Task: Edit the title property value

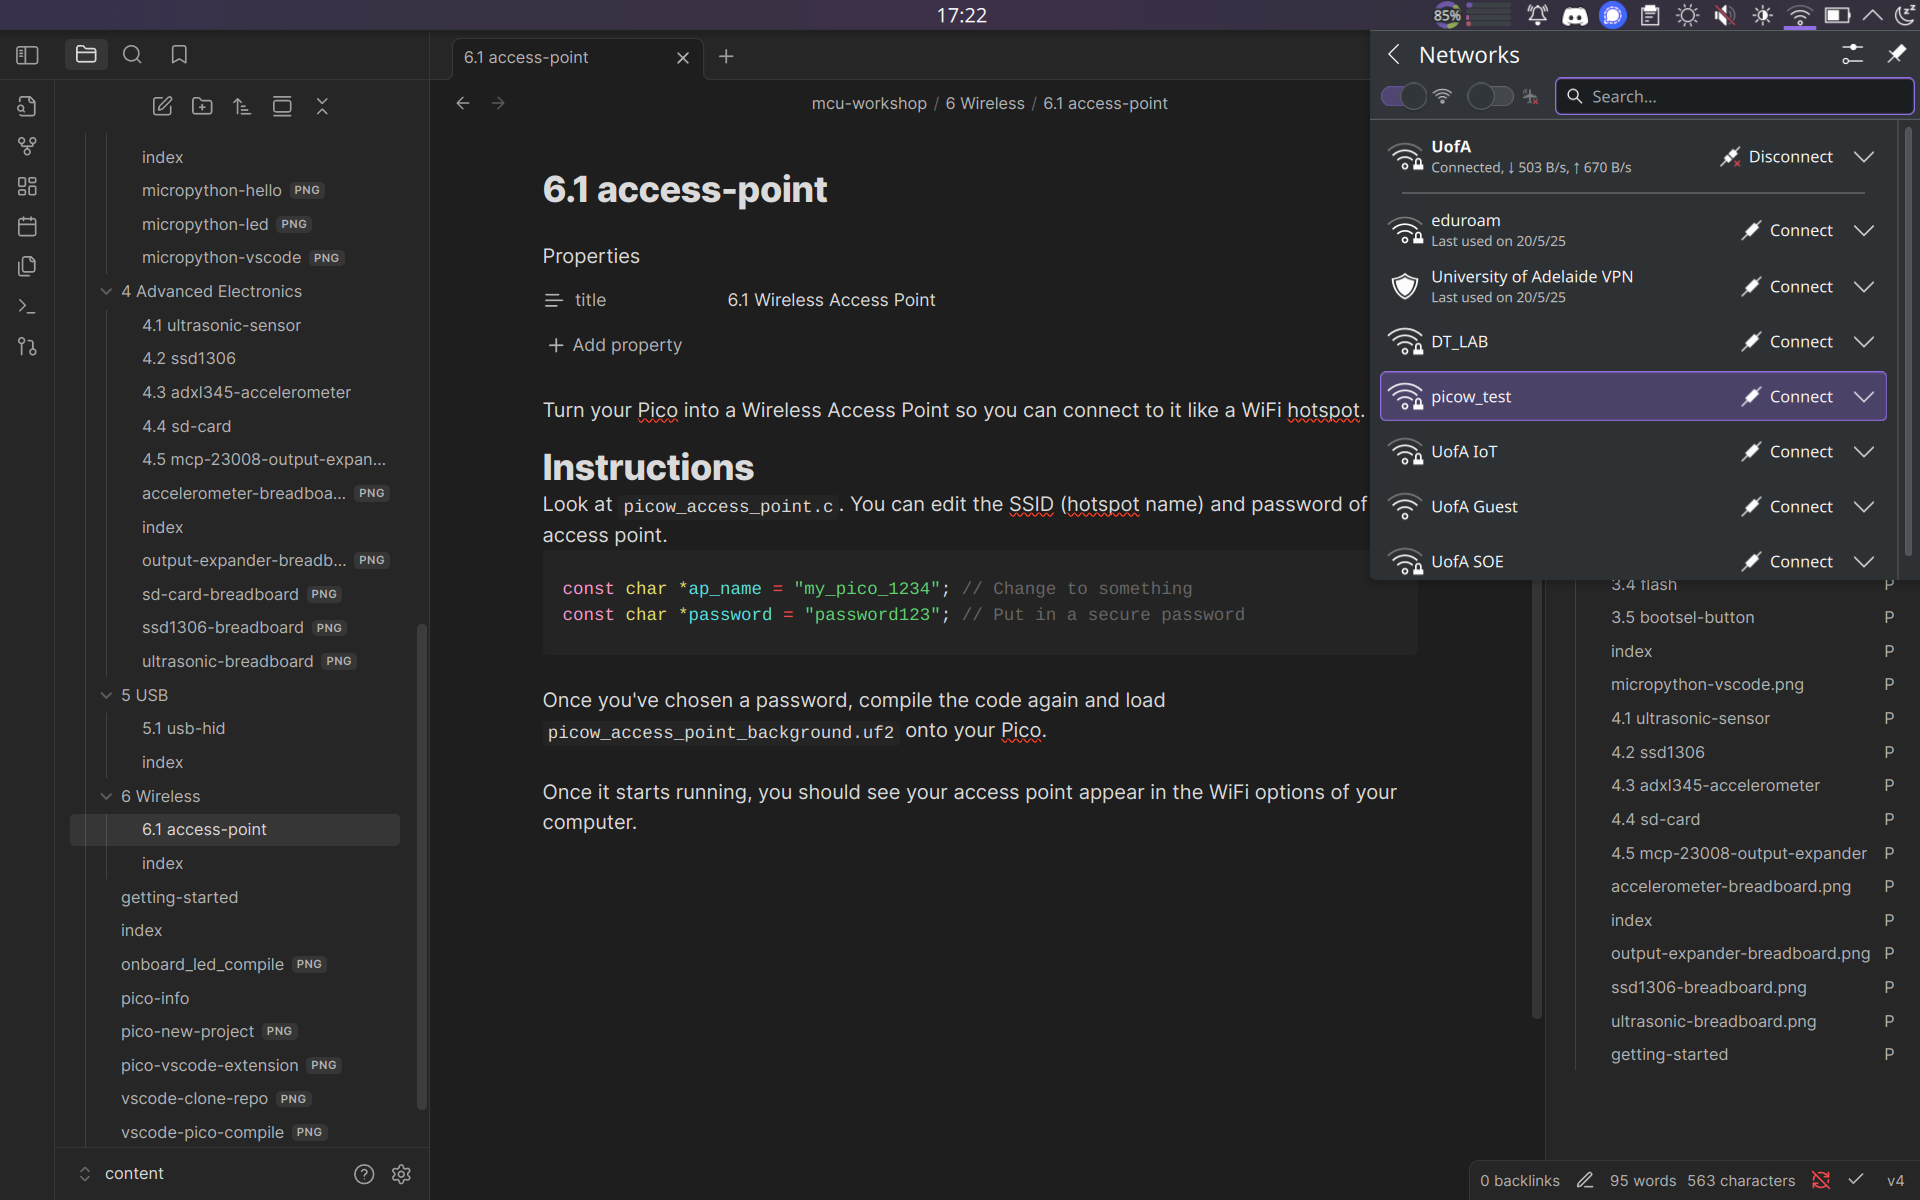Action: tap(831, 300)
